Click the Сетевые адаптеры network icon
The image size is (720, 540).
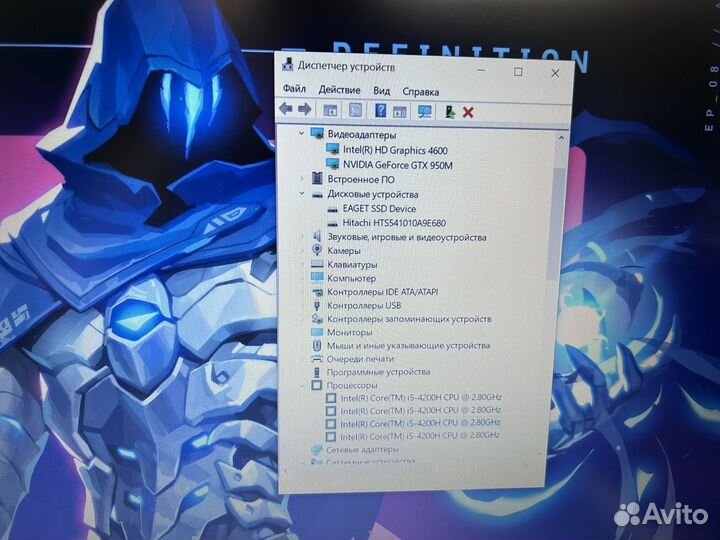click(316, 449)
